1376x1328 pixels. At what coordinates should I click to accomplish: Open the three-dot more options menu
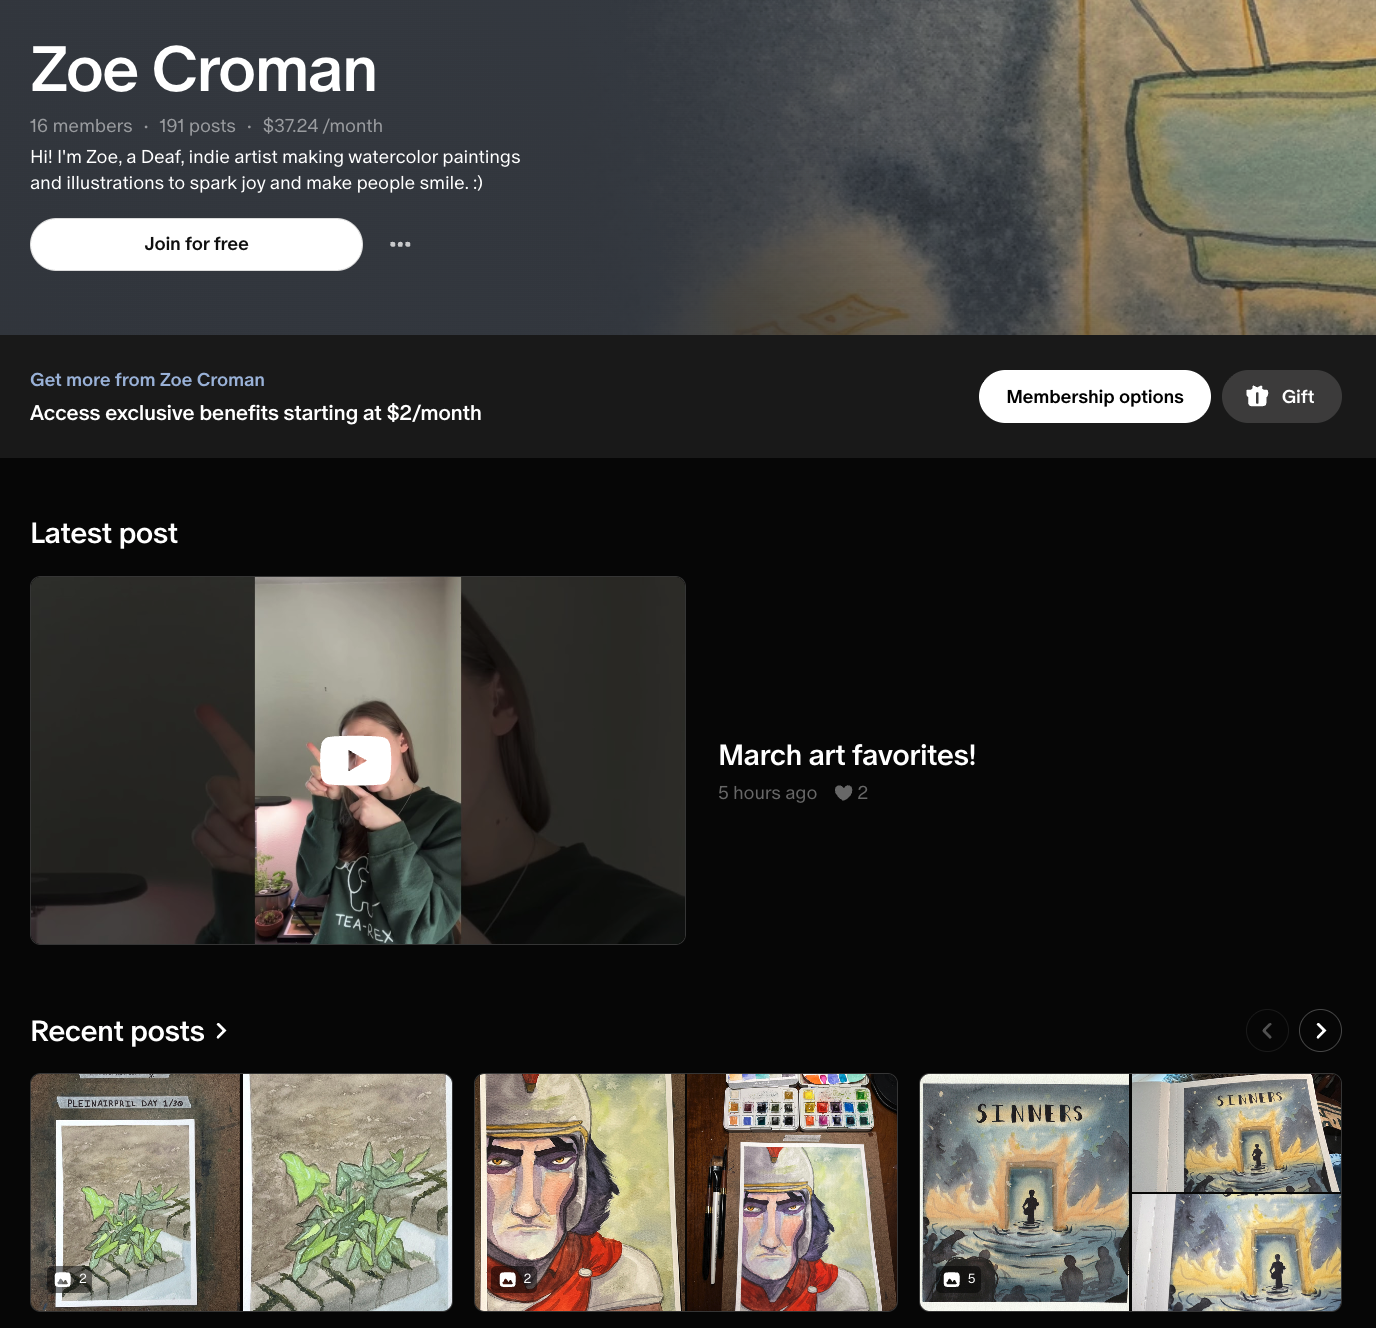click(400, 244)
